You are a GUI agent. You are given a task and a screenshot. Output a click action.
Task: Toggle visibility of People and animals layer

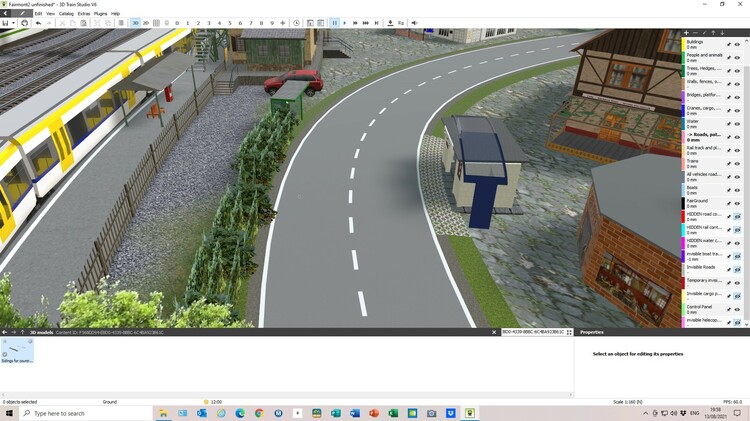(737, 57)
